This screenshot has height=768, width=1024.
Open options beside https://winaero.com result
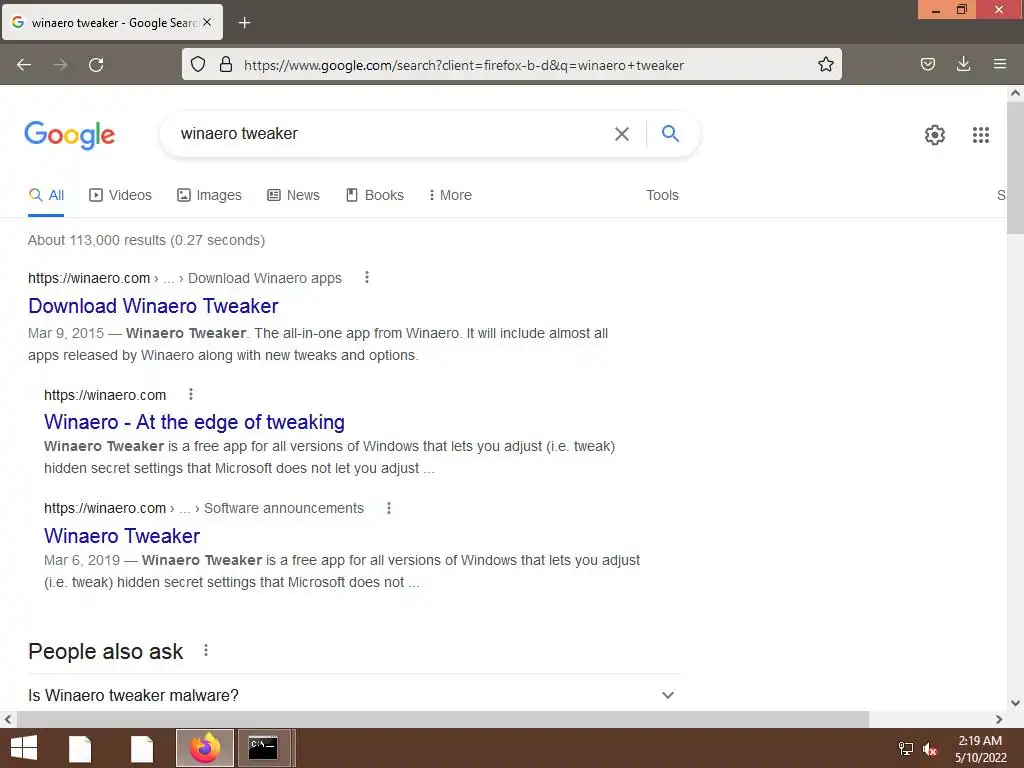click(x=191, y=394)
